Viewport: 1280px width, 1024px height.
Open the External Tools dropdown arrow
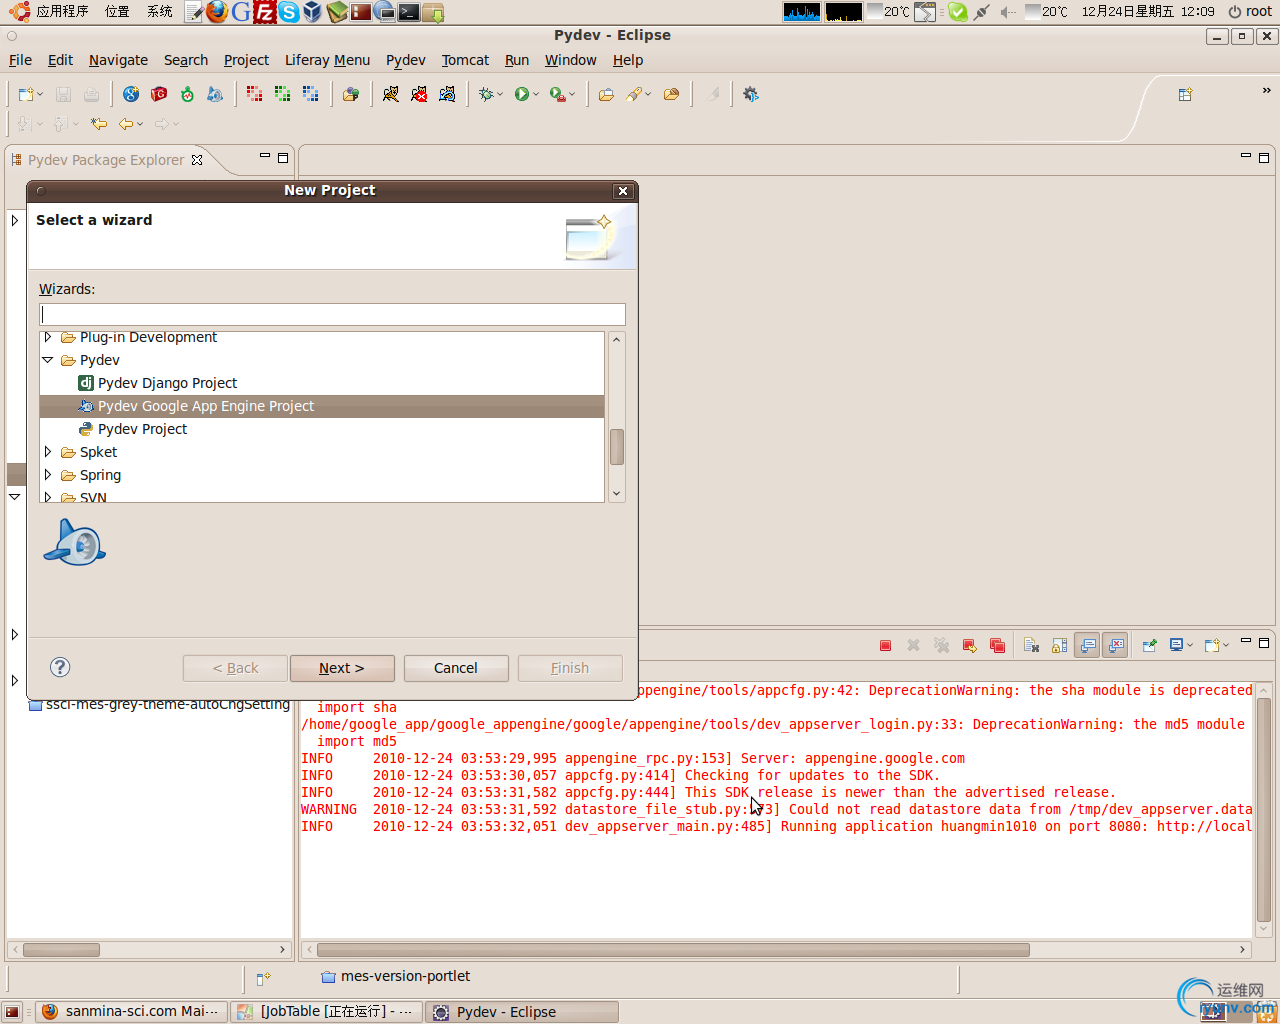tap(572, 95)
